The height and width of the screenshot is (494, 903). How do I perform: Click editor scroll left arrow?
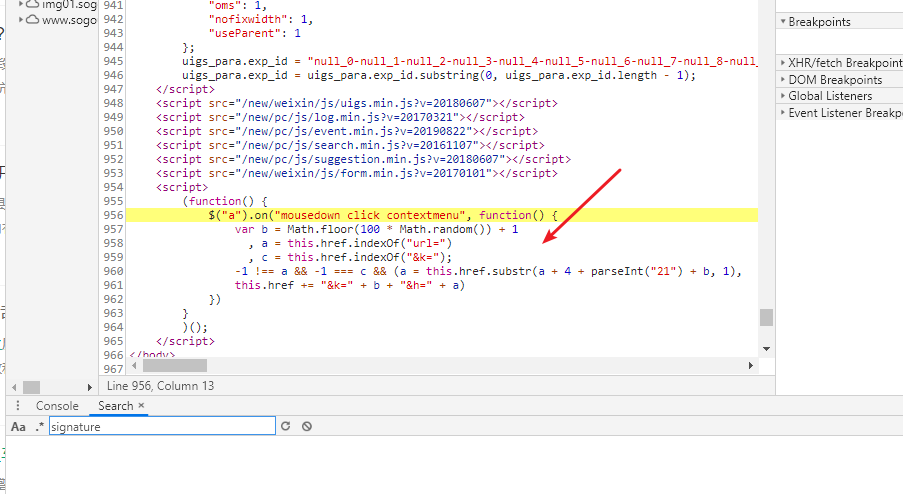pyautogui.click(x=134, y=366)
